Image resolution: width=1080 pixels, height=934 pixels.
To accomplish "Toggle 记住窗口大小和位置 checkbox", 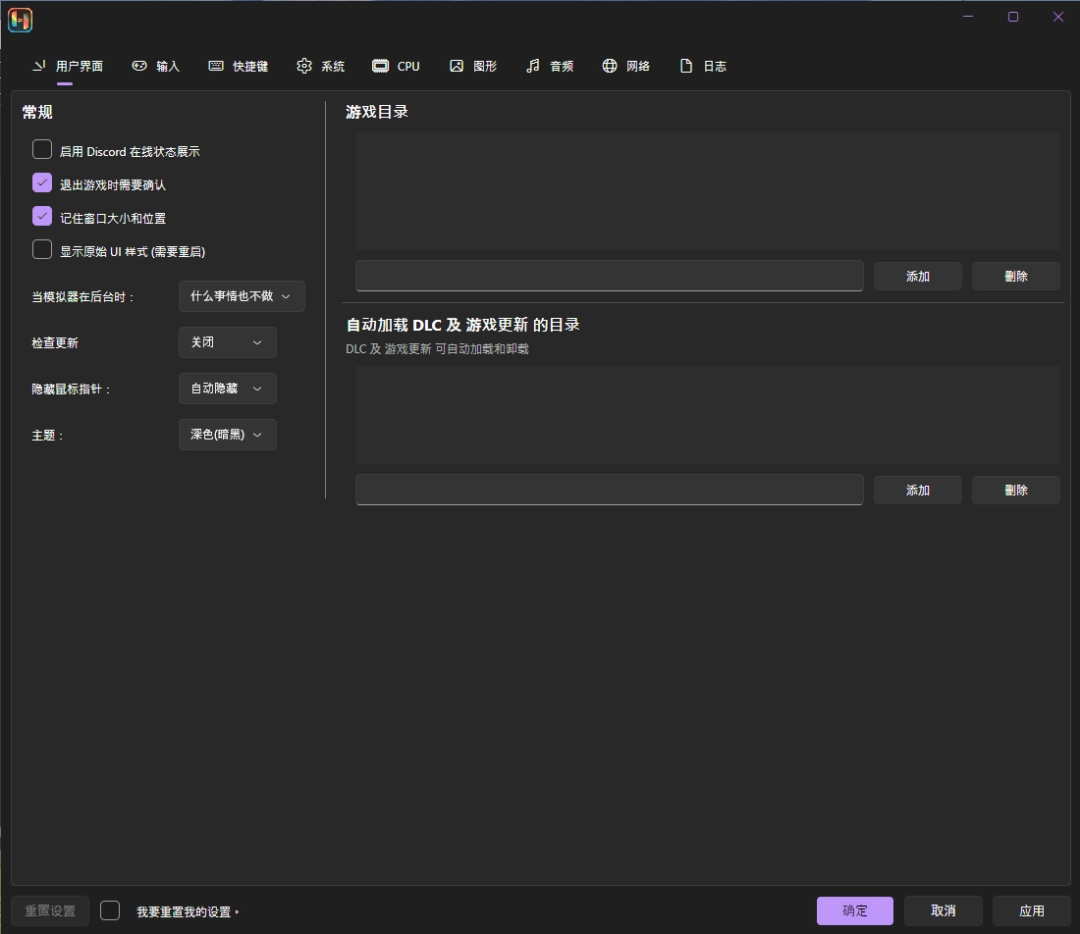I will tap(42, 216).
